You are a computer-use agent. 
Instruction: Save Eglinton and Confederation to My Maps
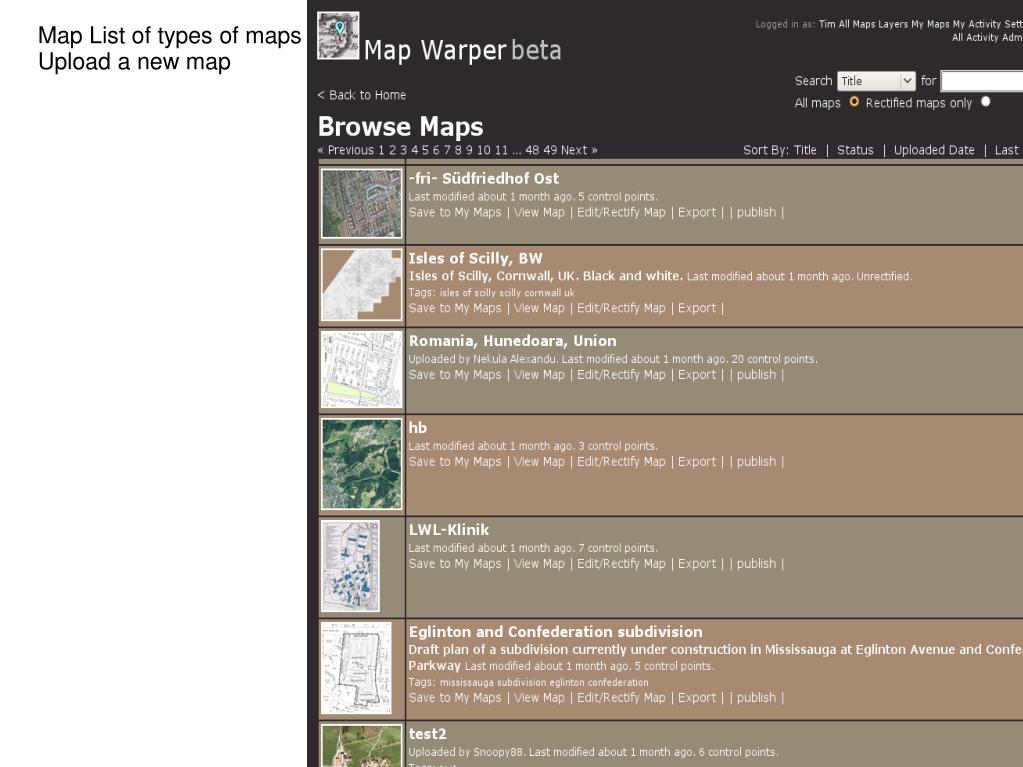tap(455, 698)
